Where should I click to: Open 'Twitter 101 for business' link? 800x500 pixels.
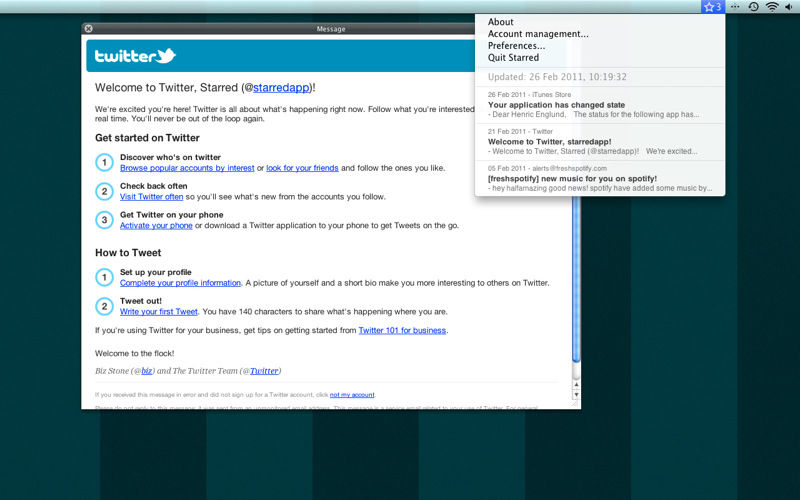point(402,330)
